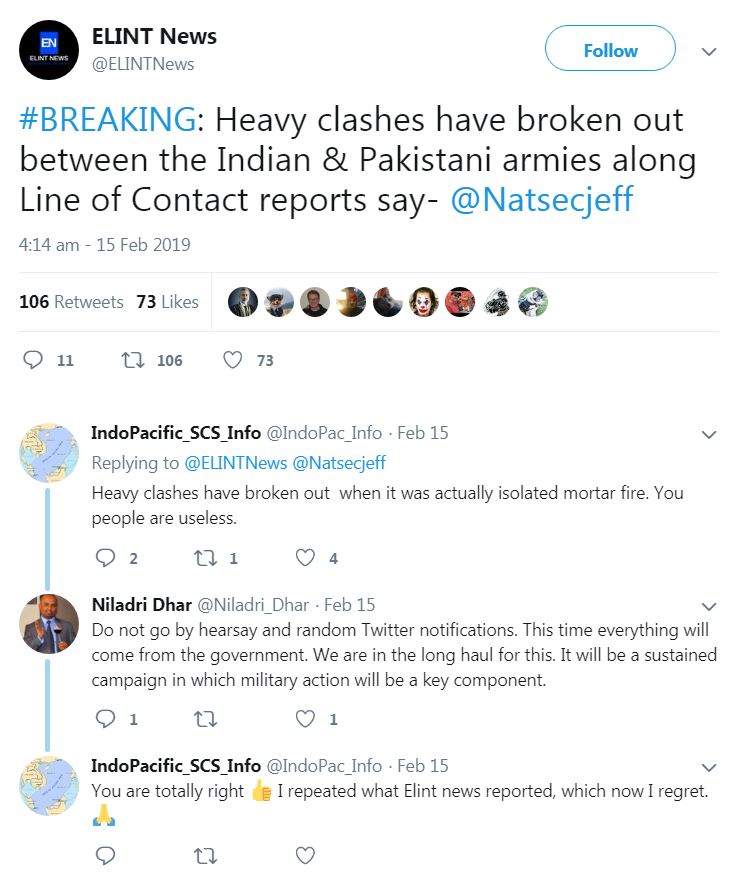
Task: Click the ELINT News profile avatar
Action: pyautogui.click(x=48, y=49)
